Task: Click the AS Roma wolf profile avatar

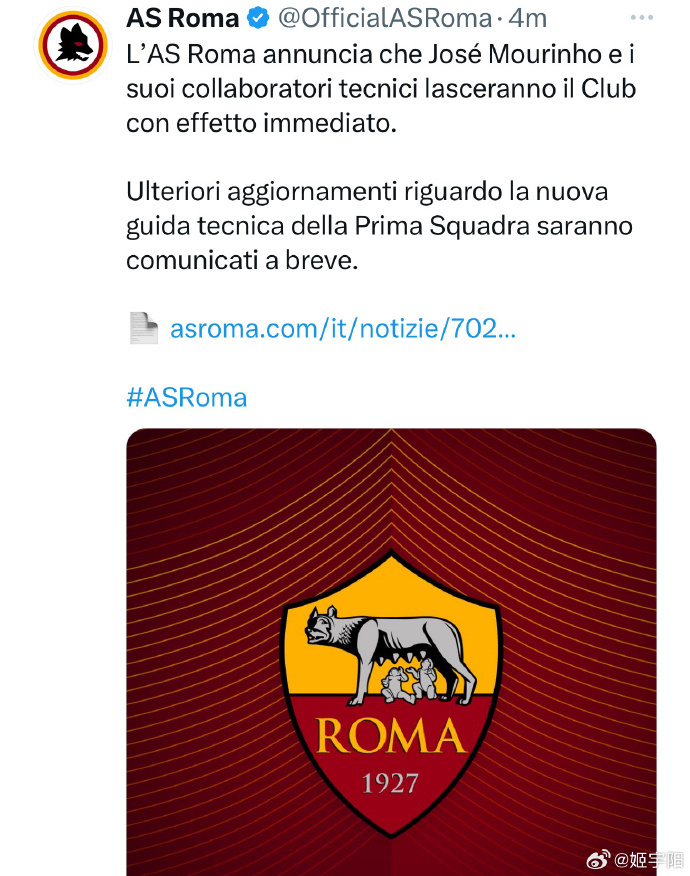Action: point(73,45)
